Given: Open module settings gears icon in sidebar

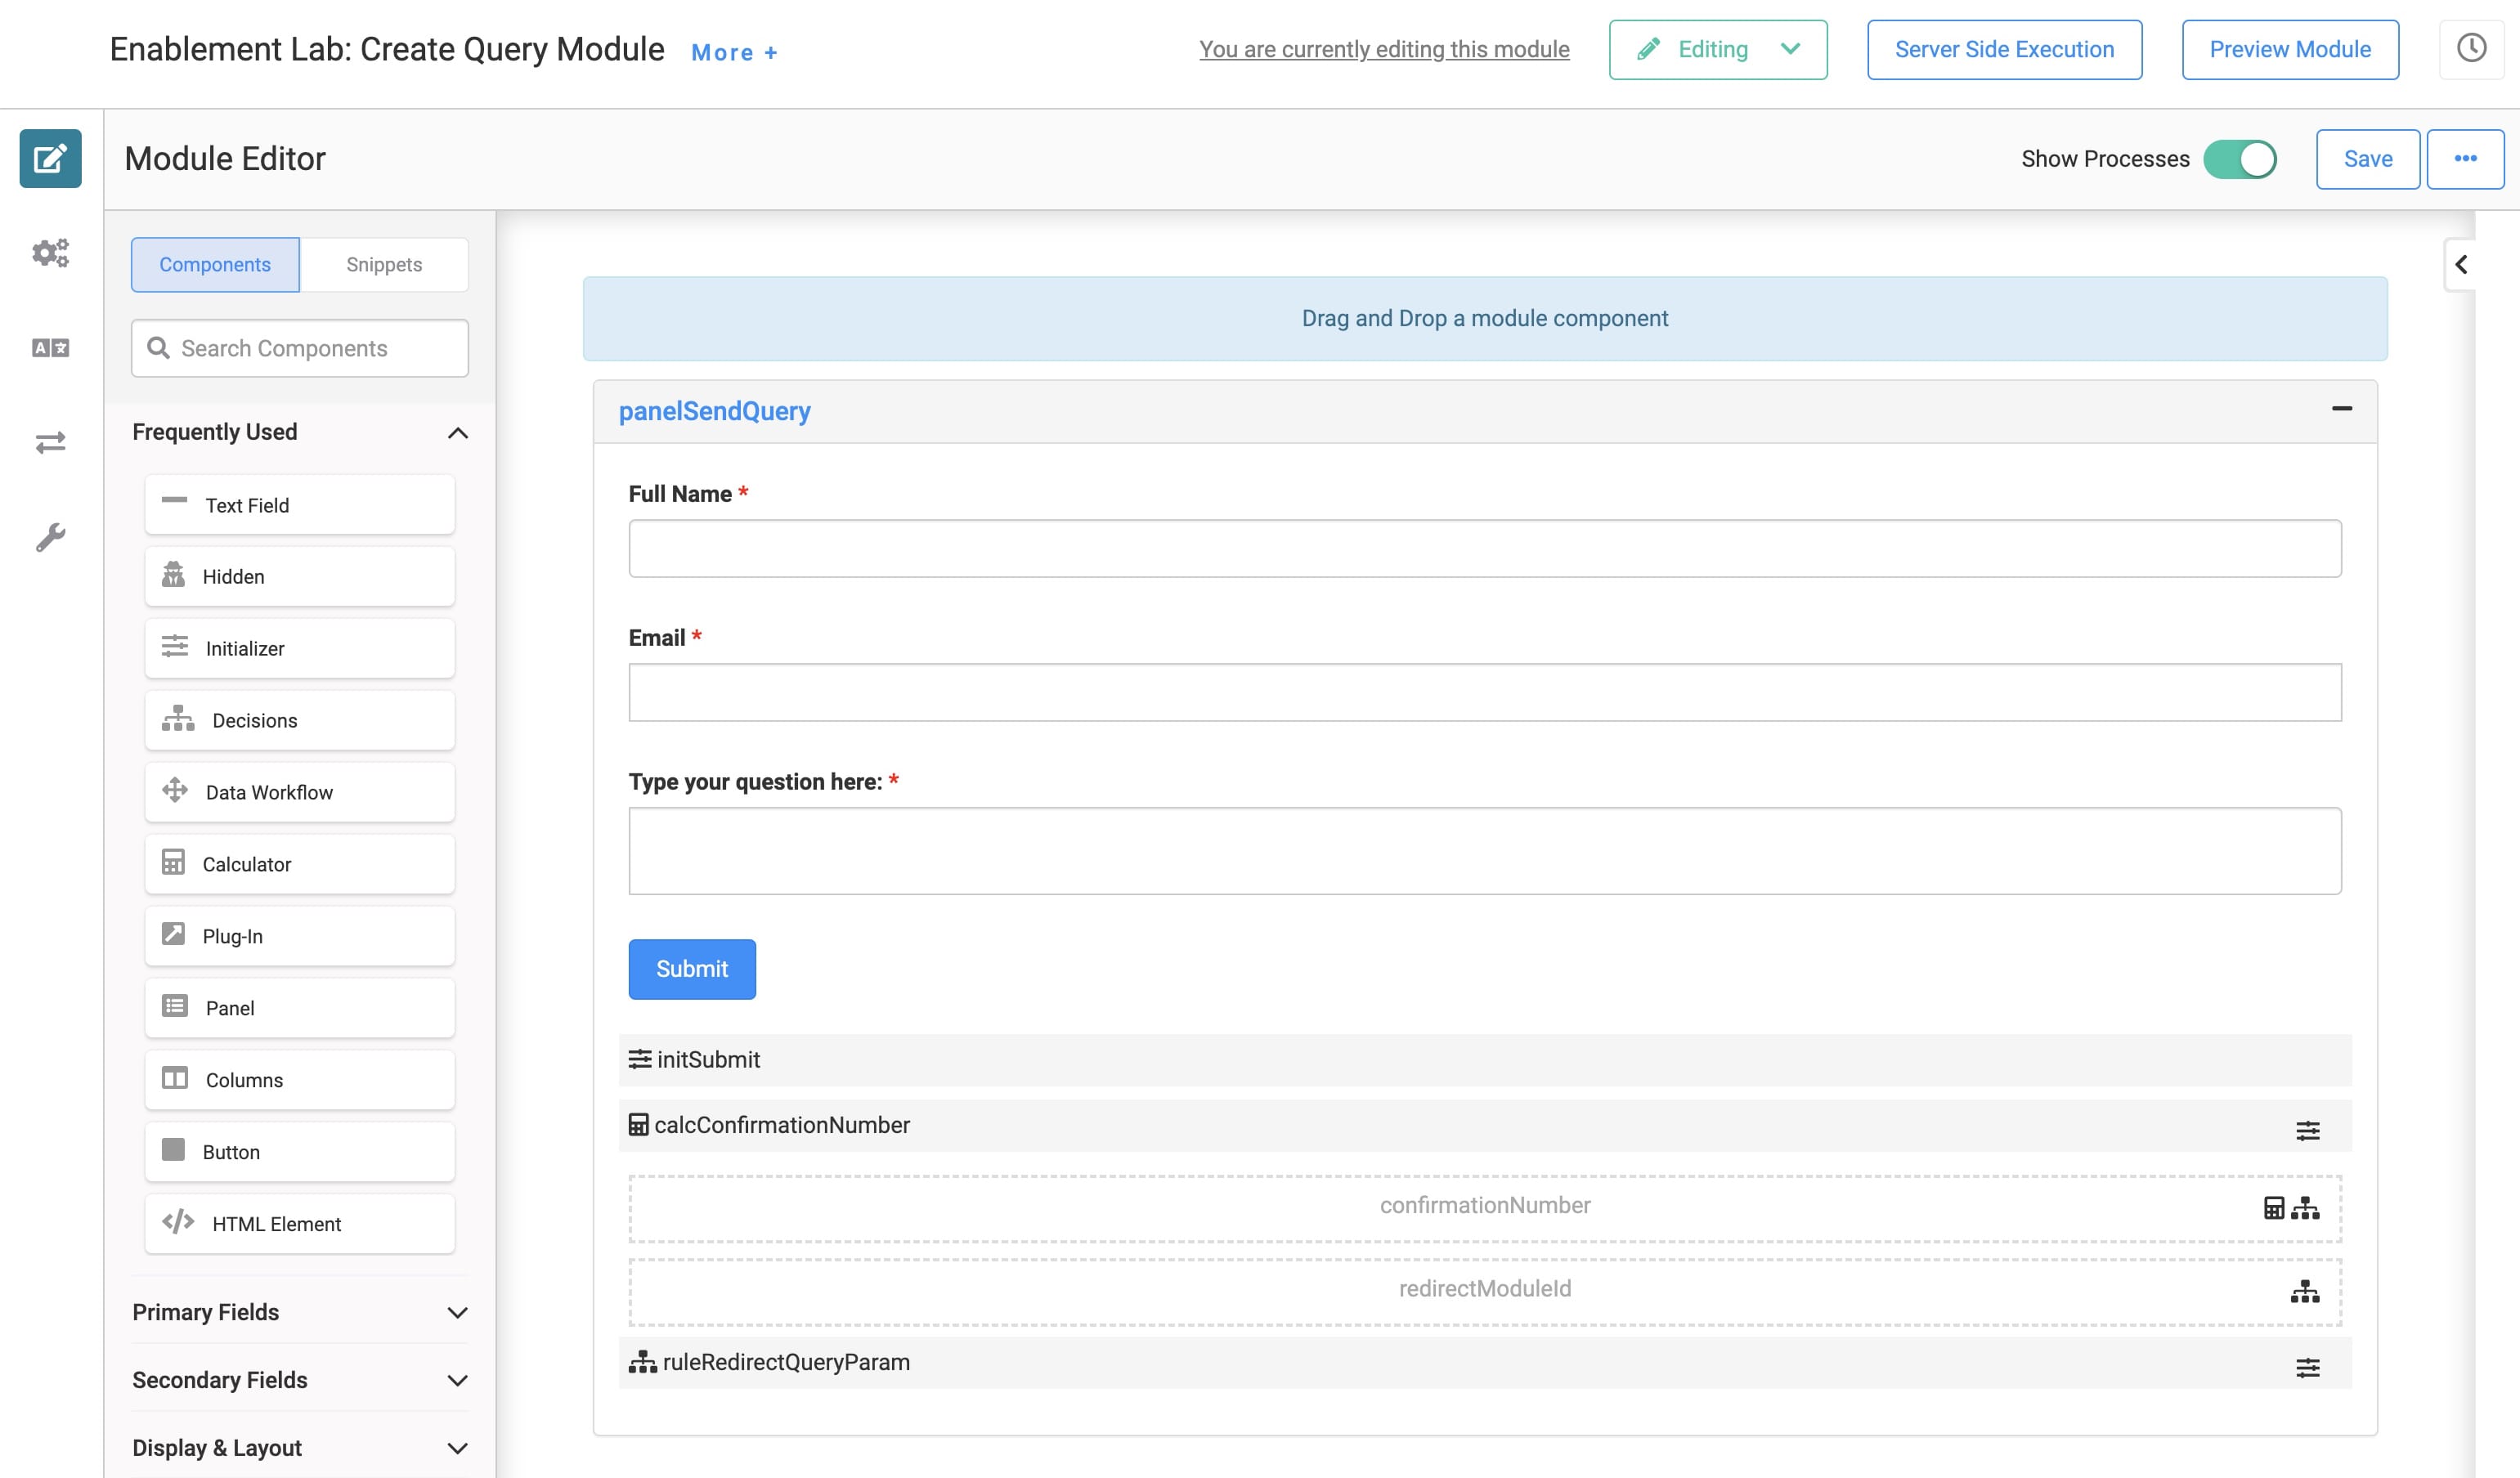Looking at the screenshot, I should [x=50, y=252].
